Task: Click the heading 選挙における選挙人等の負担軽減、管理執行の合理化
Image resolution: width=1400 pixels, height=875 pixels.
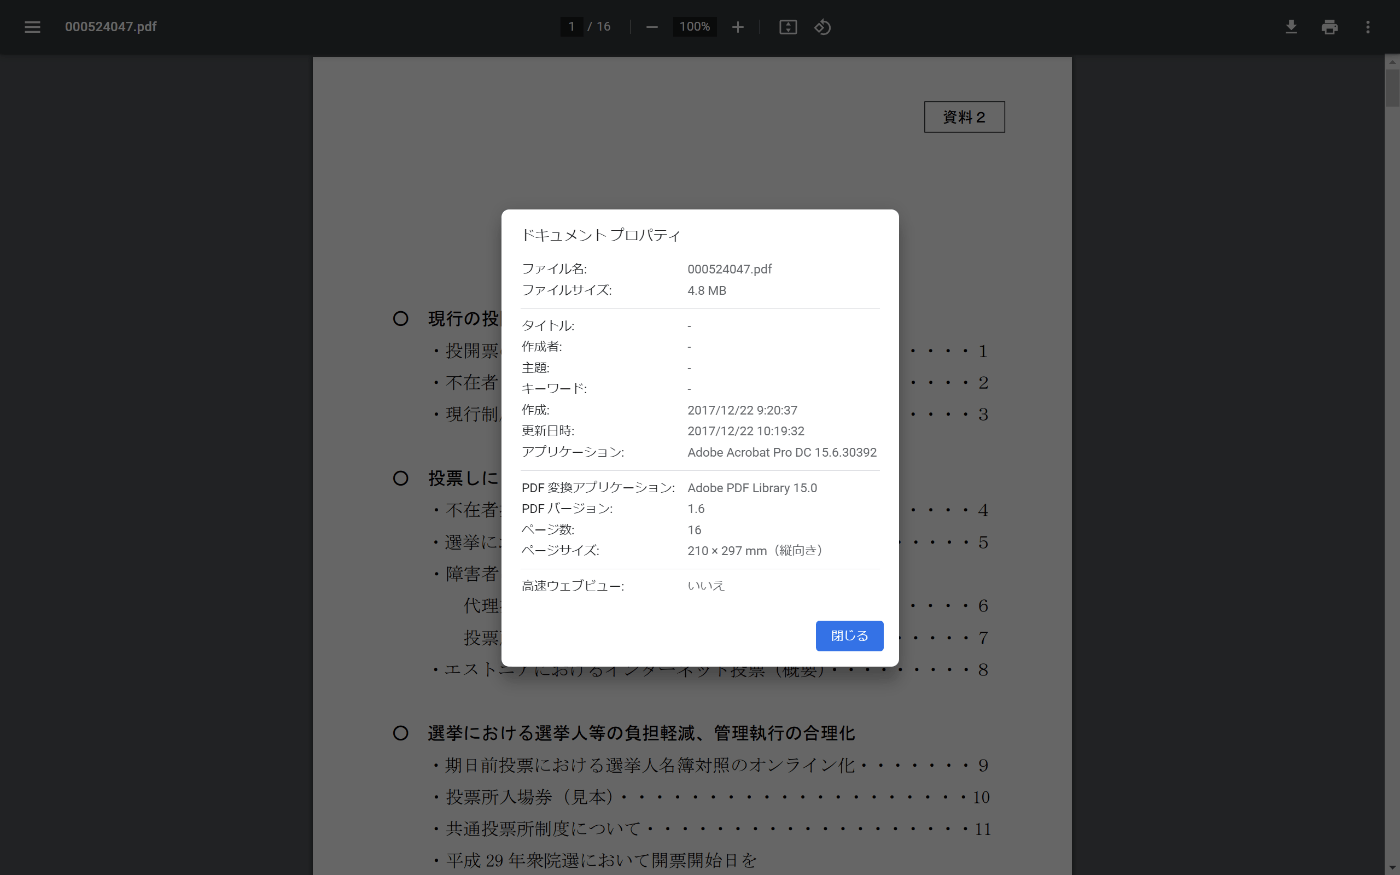Action: tap(641, 734)
